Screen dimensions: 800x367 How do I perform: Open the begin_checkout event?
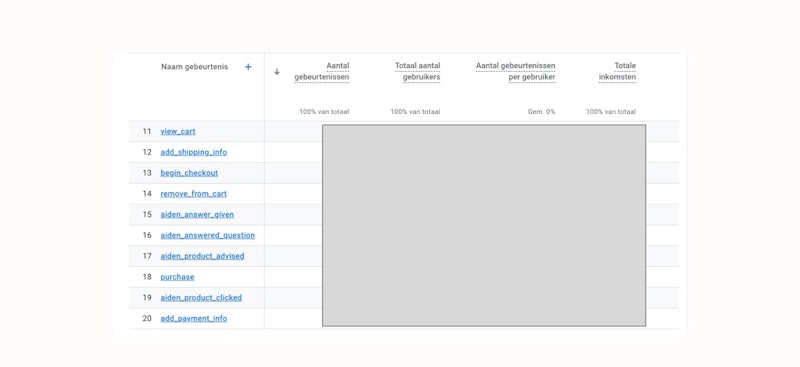pyautogui.click(x=189, y=173)
